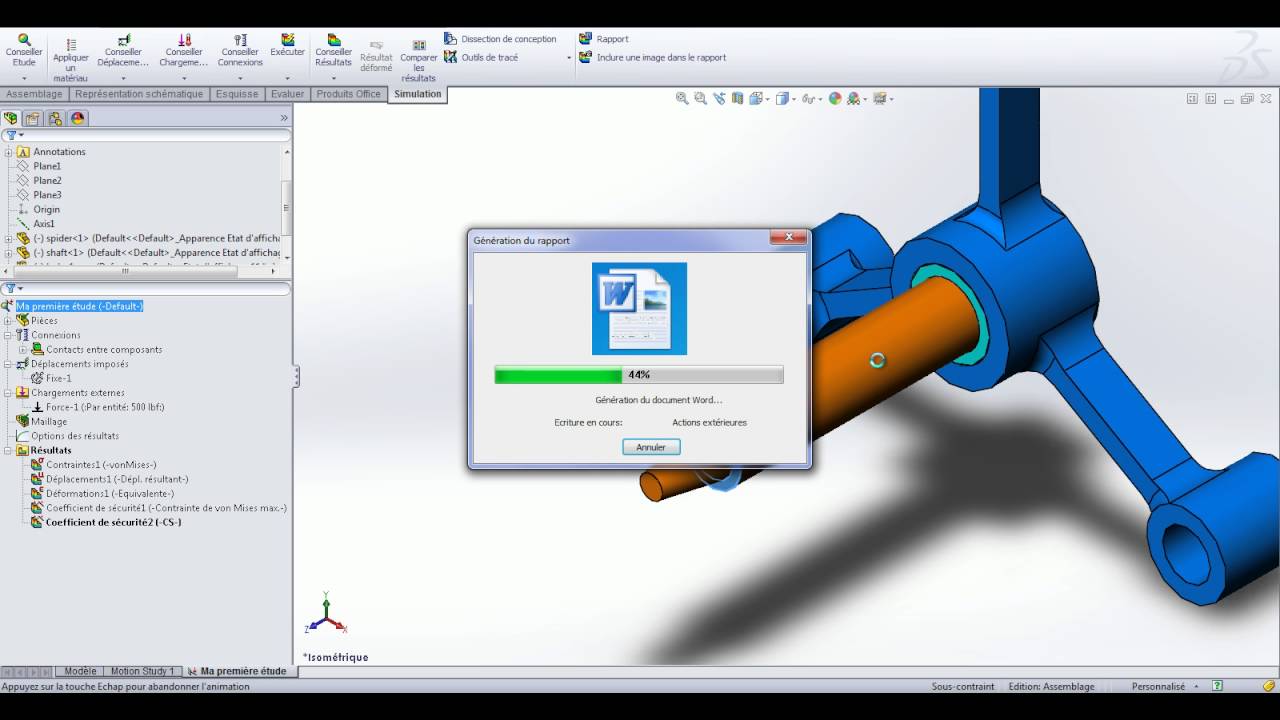The image size is (1280, 720).
Task: Collapse the Résultats folder
Action: coord(9,450)
